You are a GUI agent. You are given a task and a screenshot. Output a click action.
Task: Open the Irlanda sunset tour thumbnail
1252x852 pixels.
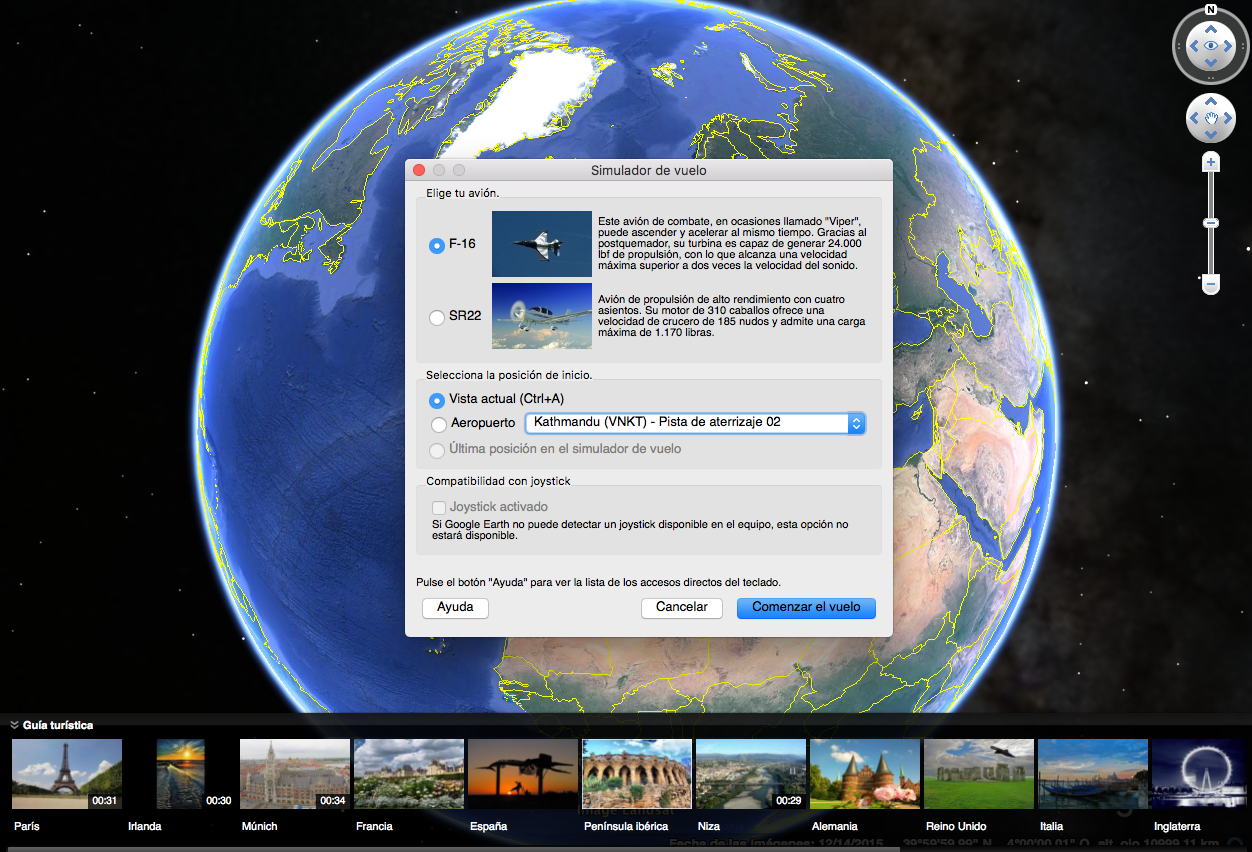181,774
